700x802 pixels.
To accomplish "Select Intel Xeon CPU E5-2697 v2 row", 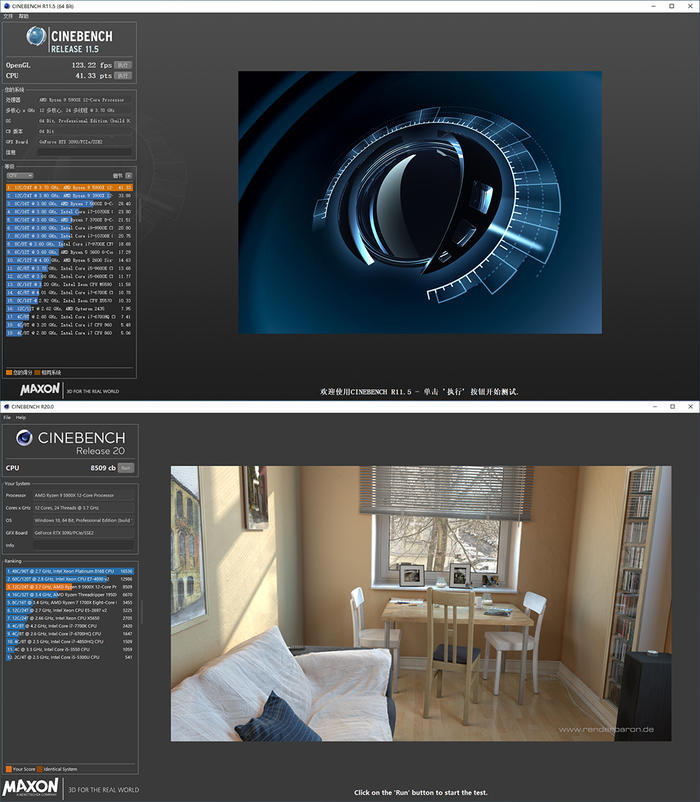I will 70,610.
